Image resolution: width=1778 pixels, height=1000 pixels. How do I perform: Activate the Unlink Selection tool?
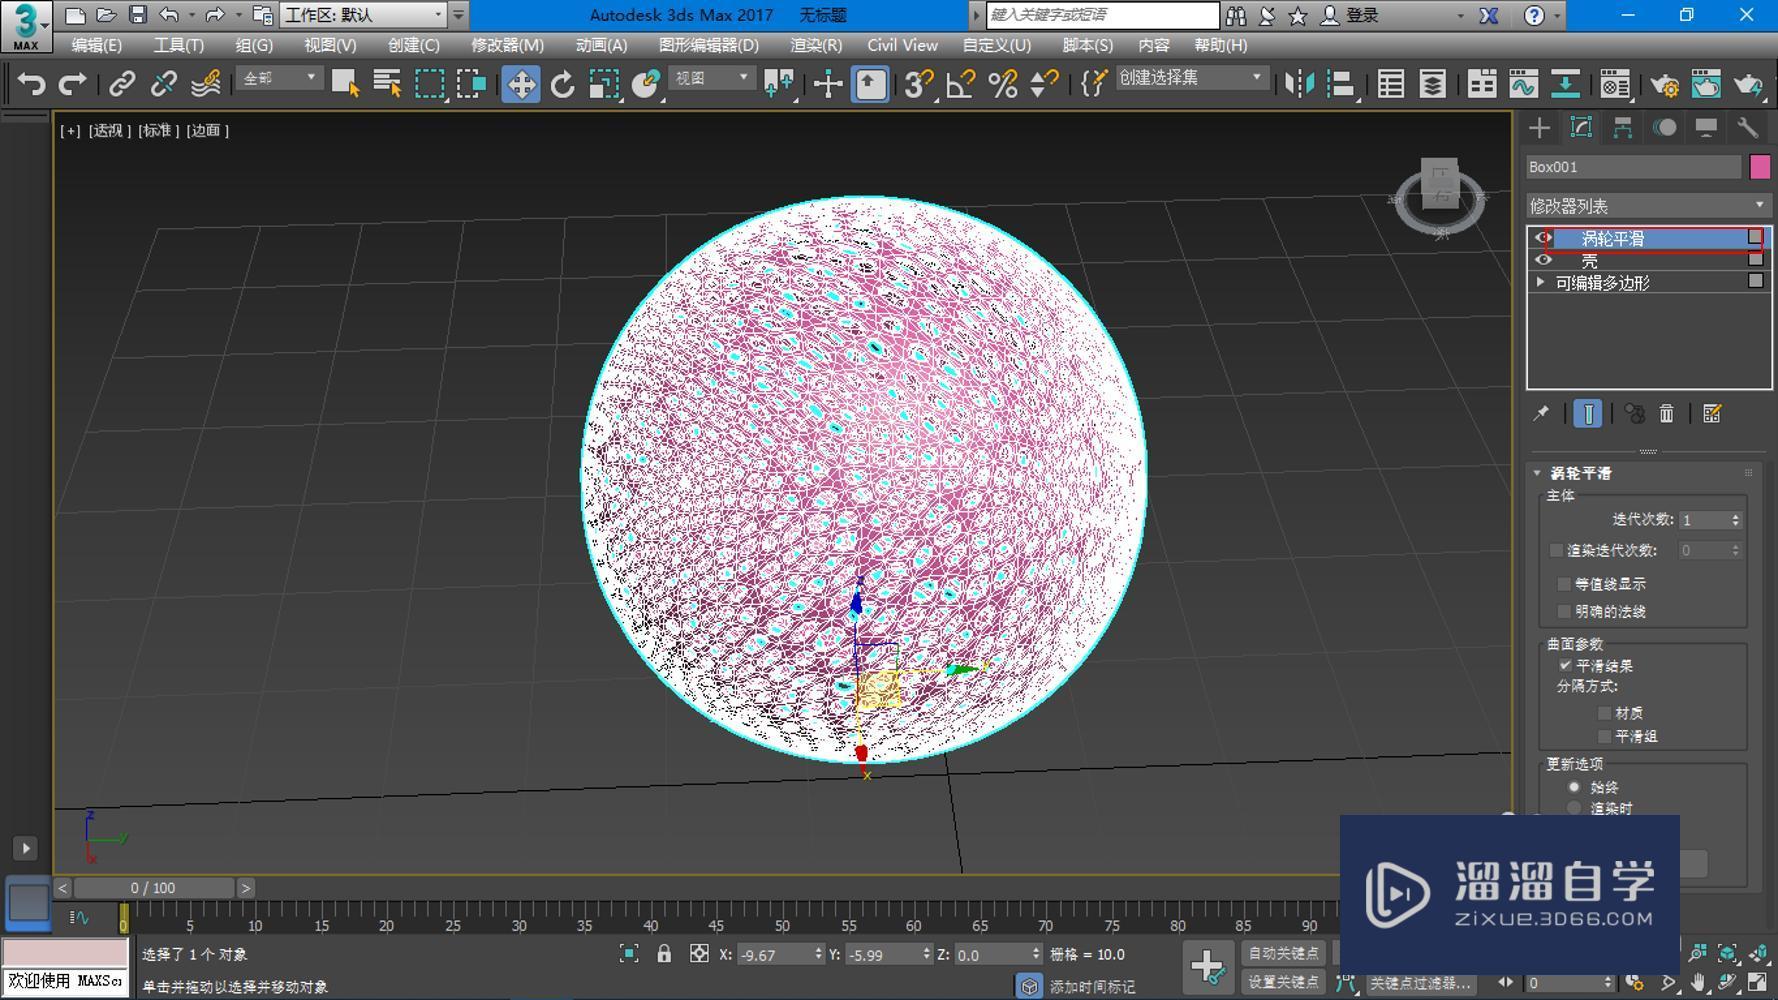point(164,84)
